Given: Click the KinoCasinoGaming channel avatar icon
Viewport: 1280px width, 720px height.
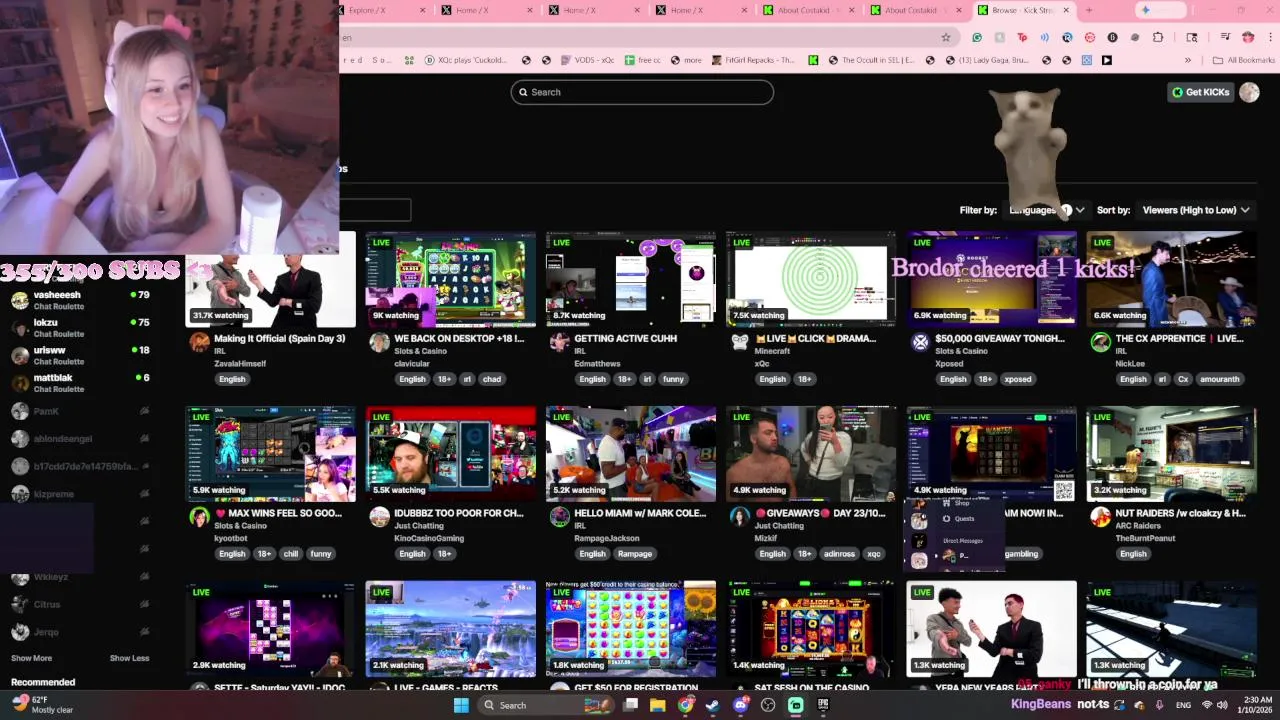Looking at the screenshot, I should pos(380,517).
